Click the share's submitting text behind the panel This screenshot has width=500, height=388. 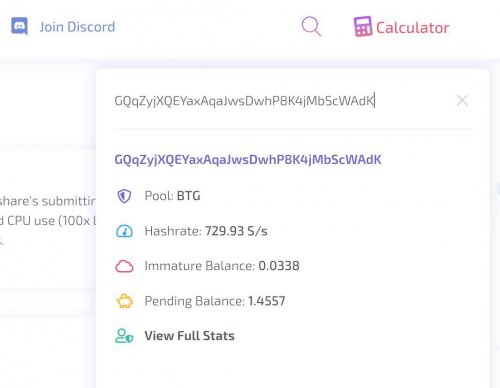point(48,201)
